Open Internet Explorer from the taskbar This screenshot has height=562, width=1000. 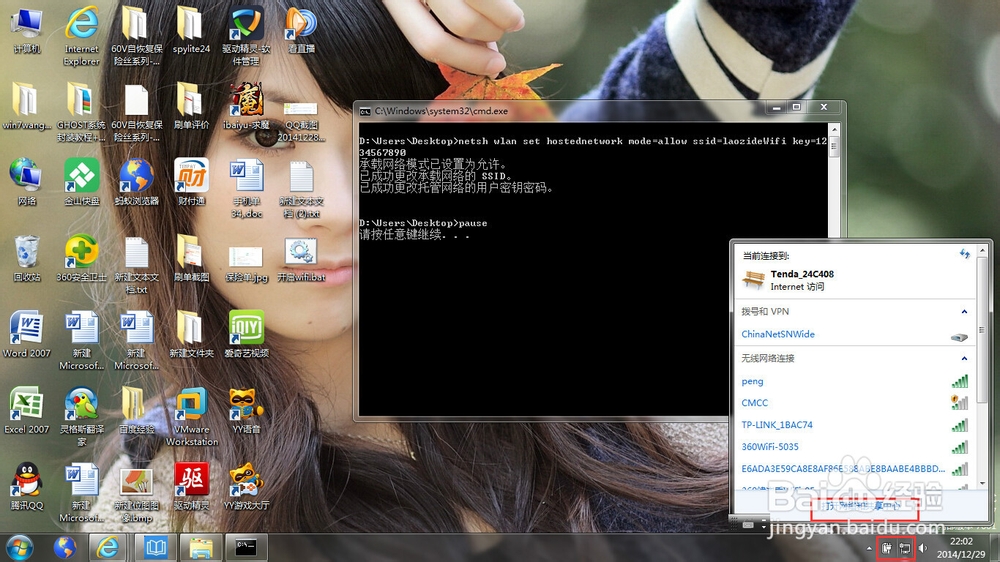tap(108, 548)
